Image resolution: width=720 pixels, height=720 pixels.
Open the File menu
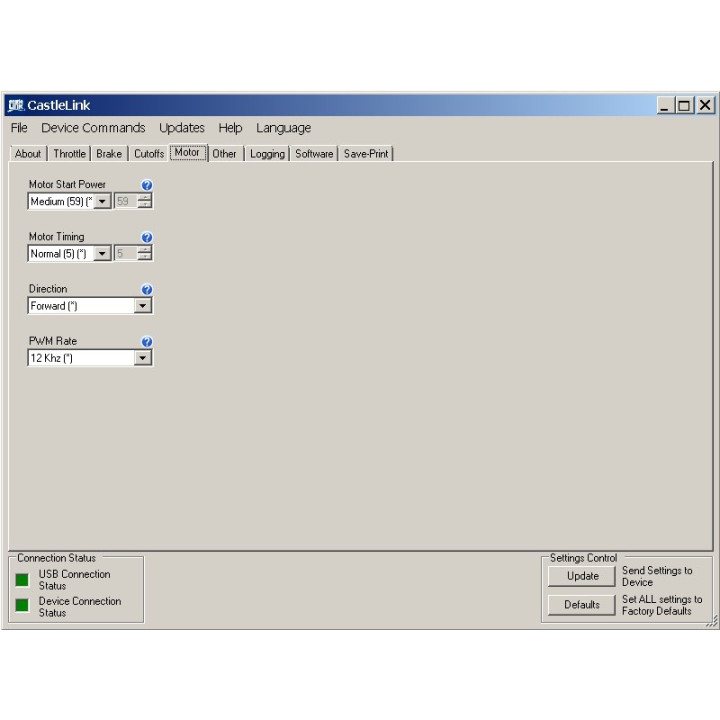click(19, 128)
